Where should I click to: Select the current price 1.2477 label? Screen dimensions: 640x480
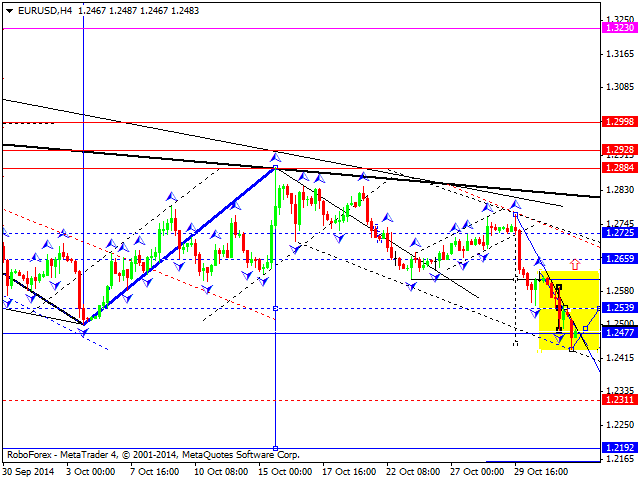coord(618,333)
